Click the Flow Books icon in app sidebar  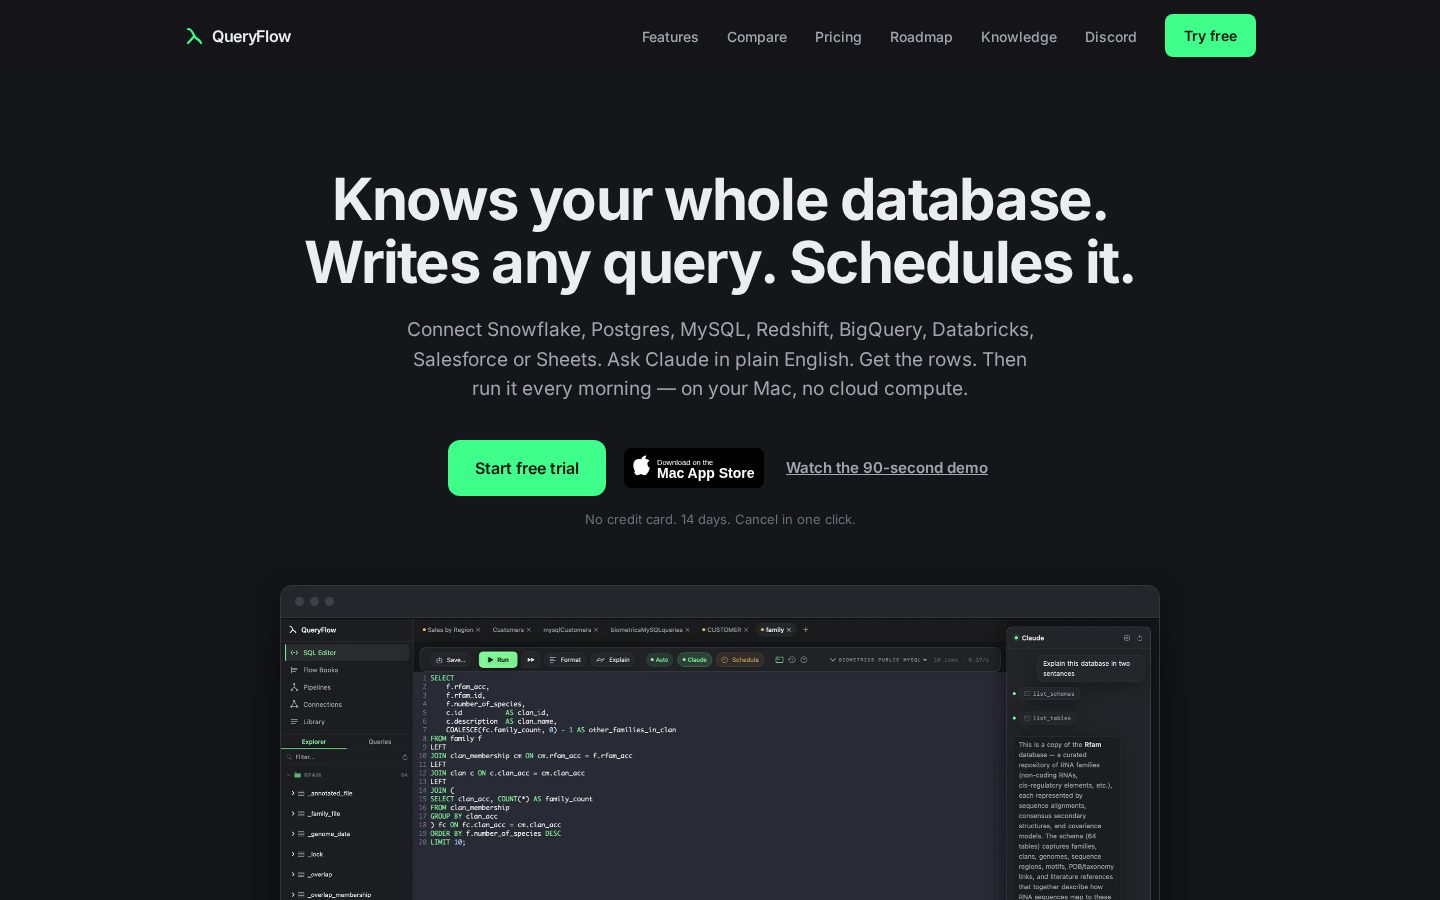point(295,670)
